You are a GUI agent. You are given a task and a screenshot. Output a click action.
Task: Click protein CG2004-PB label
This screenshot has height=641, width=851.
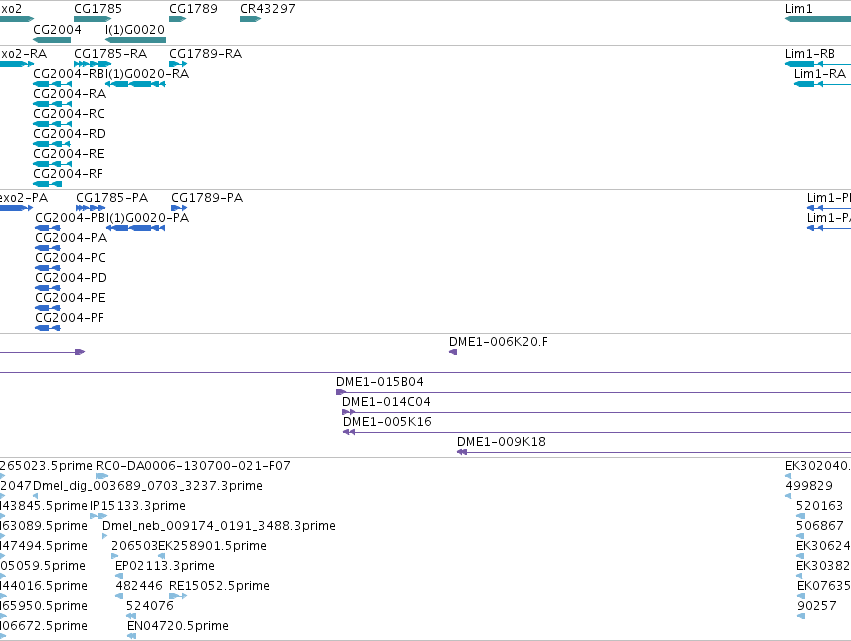click(71, 218)
